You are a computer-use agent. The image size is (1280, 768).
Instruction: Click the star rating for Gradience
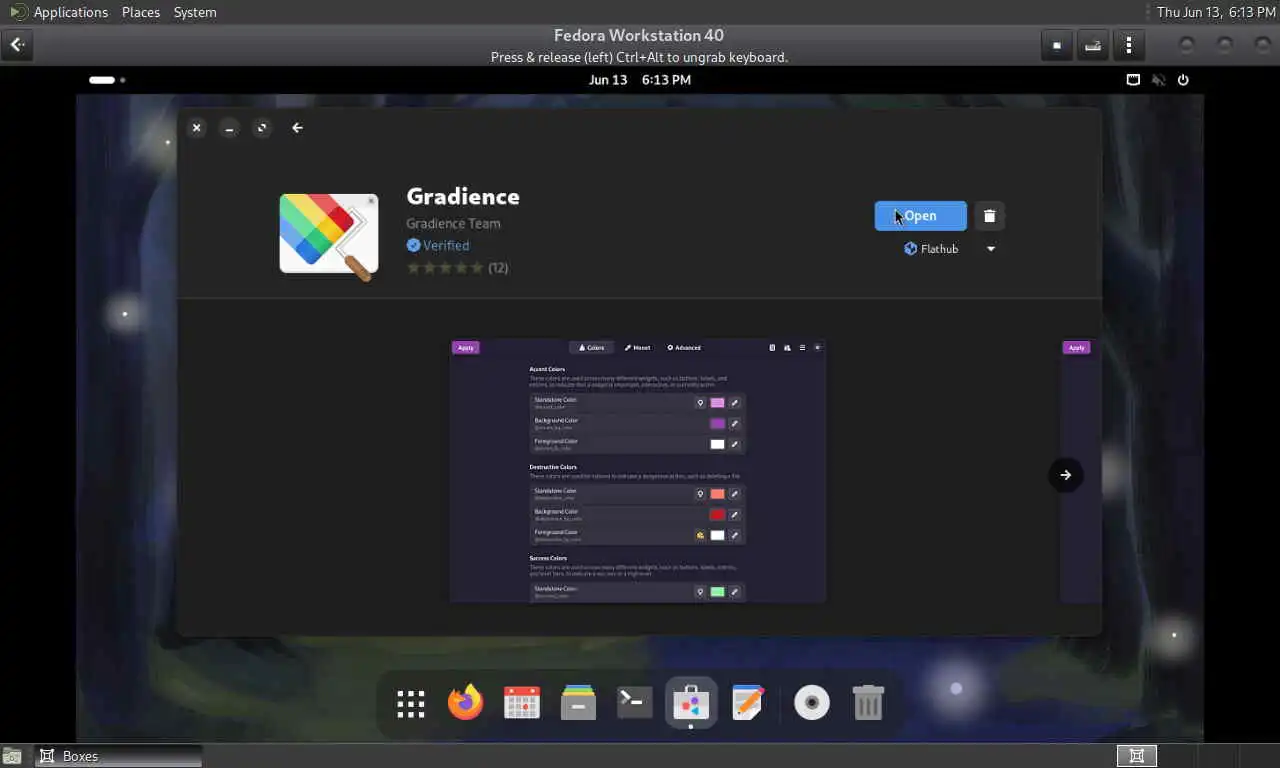tap(445, 268)
